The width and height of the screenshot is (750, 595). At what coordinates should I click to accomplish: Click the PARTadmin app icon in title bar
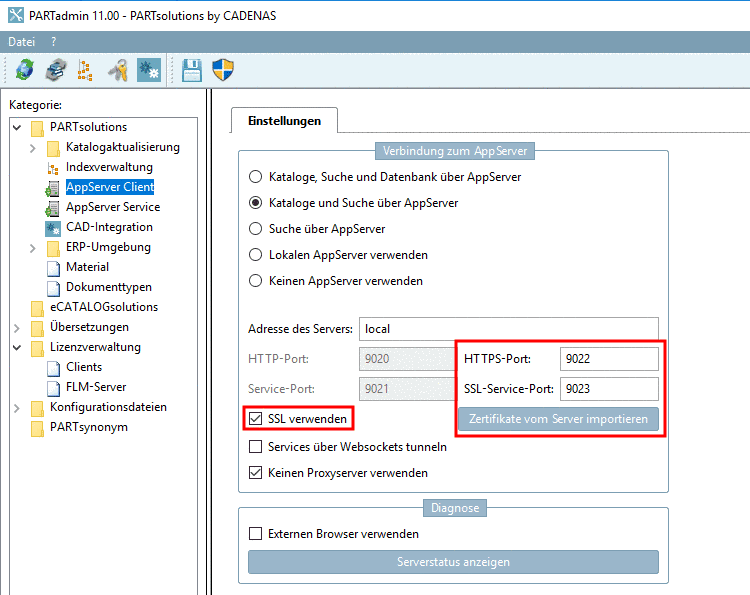(x=15, y=15)
